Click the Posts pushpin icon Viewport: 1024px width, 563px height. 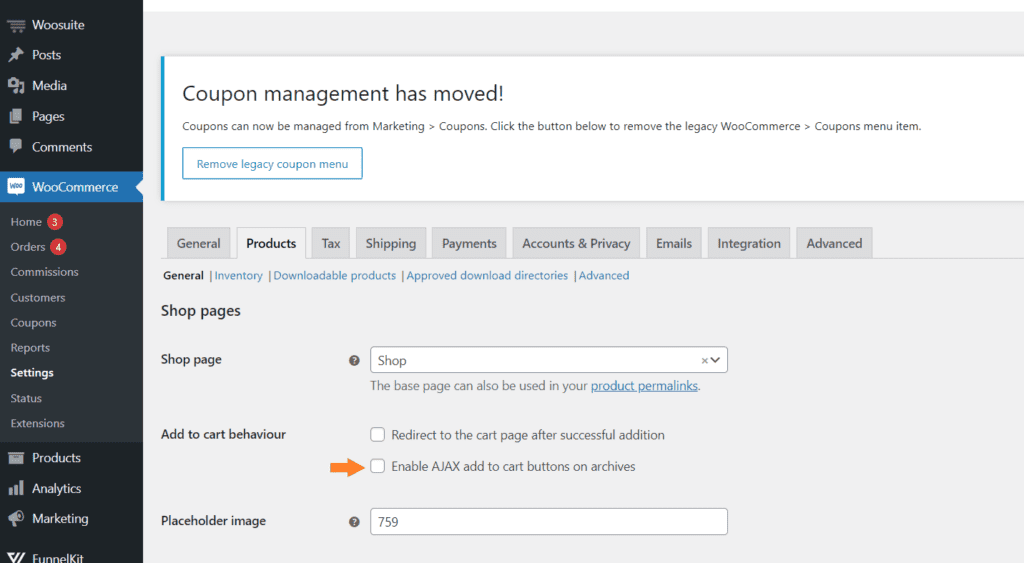(16, 55)
